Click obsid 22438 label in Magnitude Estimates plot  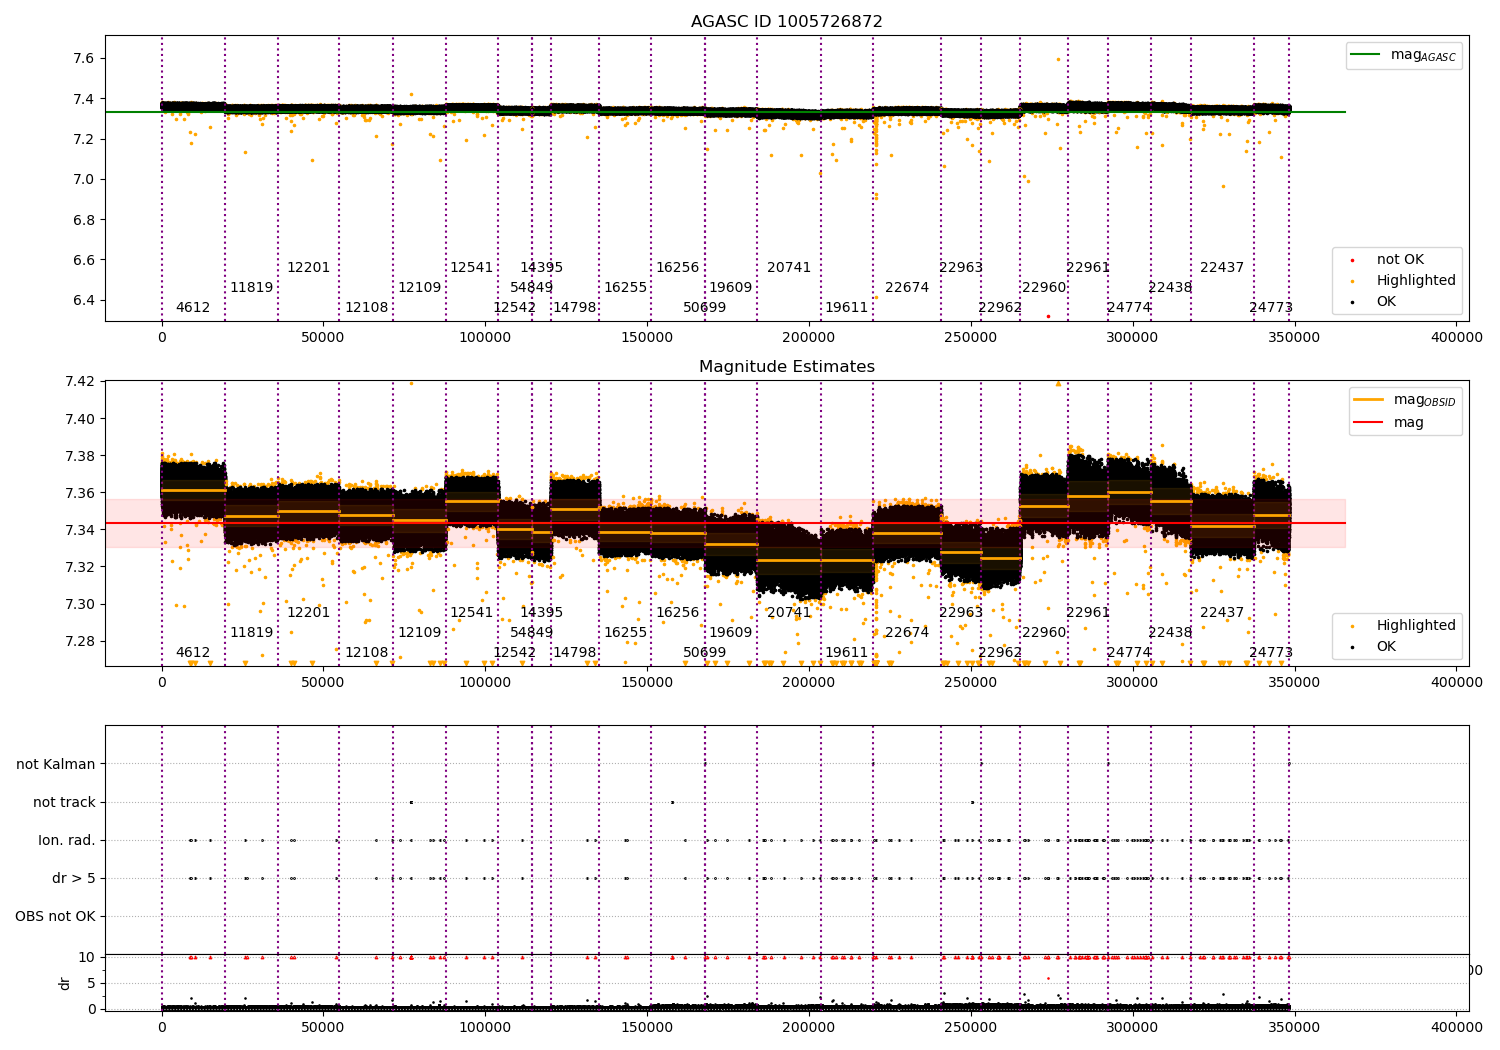(x=1170, y=633)
